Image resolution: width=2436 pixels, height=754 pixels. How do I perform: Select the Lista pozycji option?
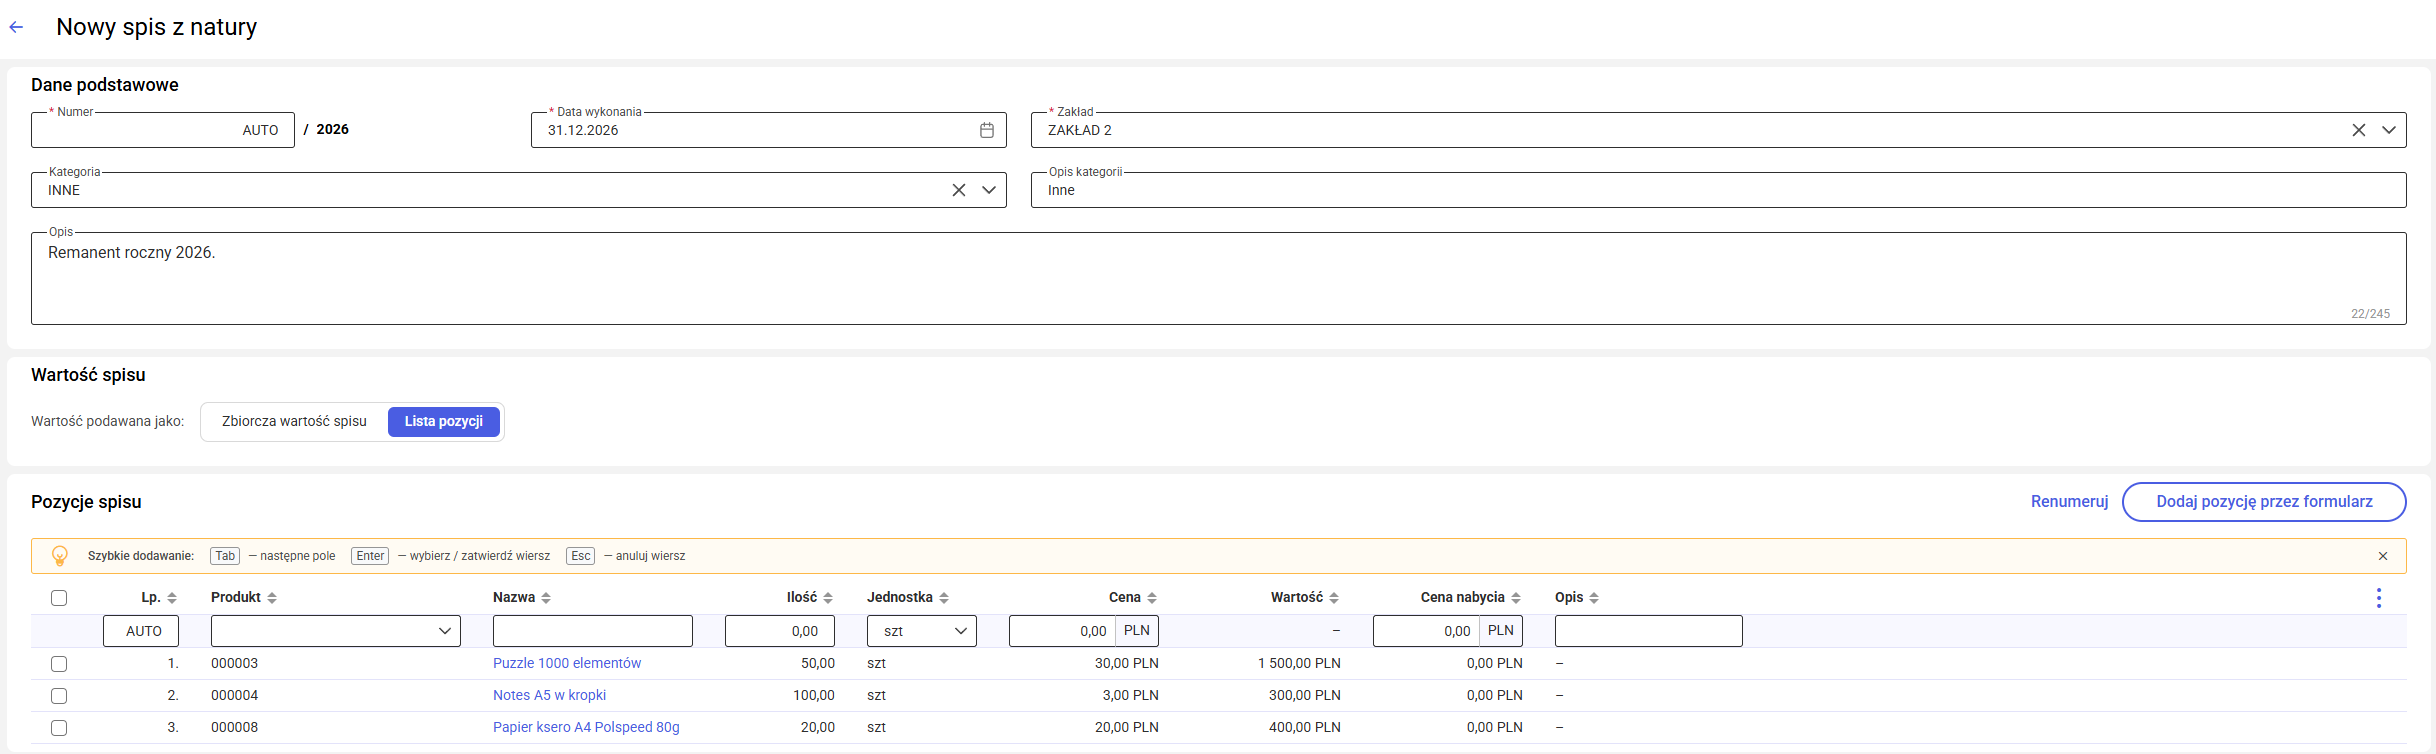pyautogui.click(x=444, y=422)
